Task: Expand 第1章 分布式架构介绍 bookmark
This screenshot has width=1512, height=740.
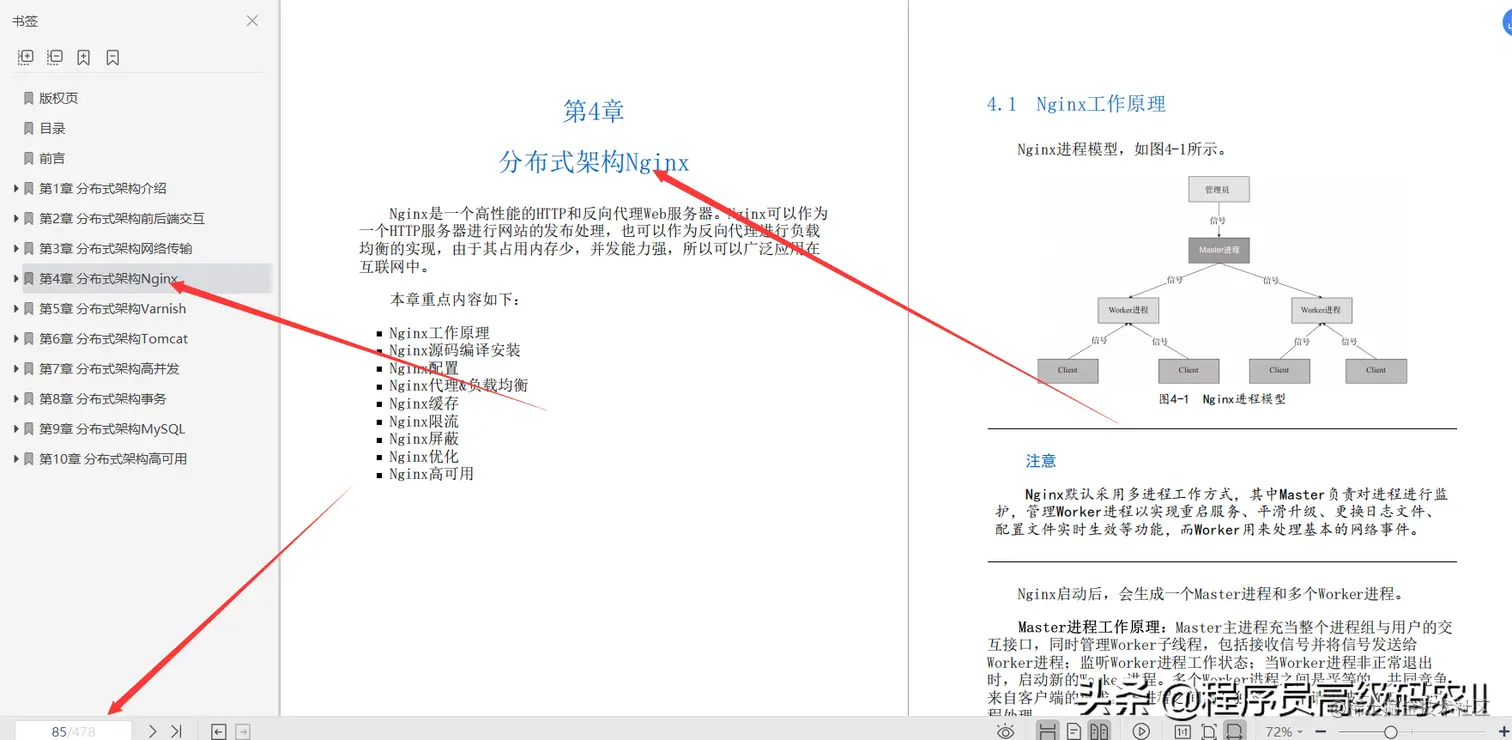Action: 16,188
